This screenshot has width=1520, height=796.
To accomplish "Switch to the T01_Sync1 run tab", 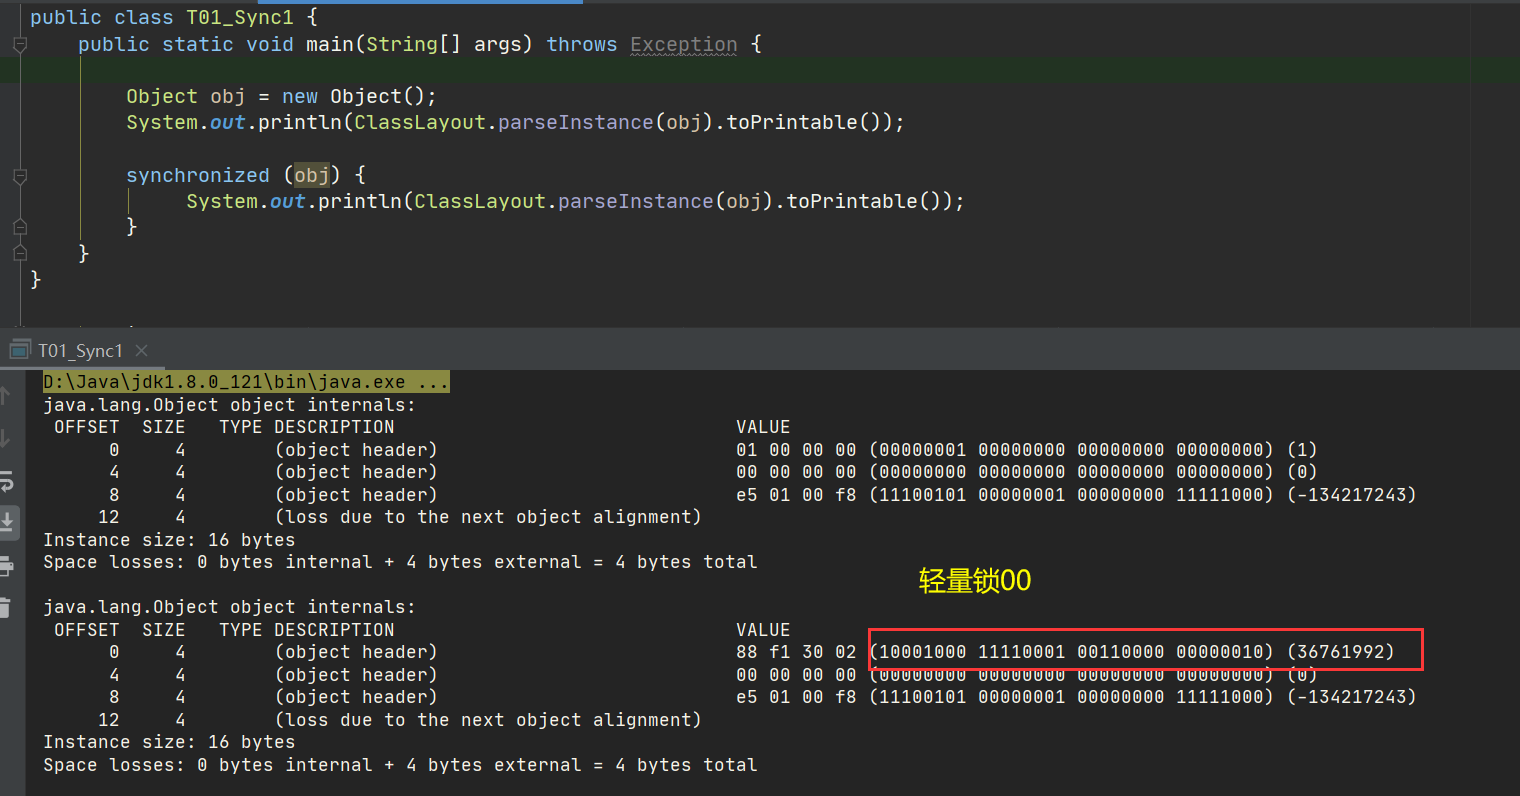I will pyautogui.click(x=80, y=350).
